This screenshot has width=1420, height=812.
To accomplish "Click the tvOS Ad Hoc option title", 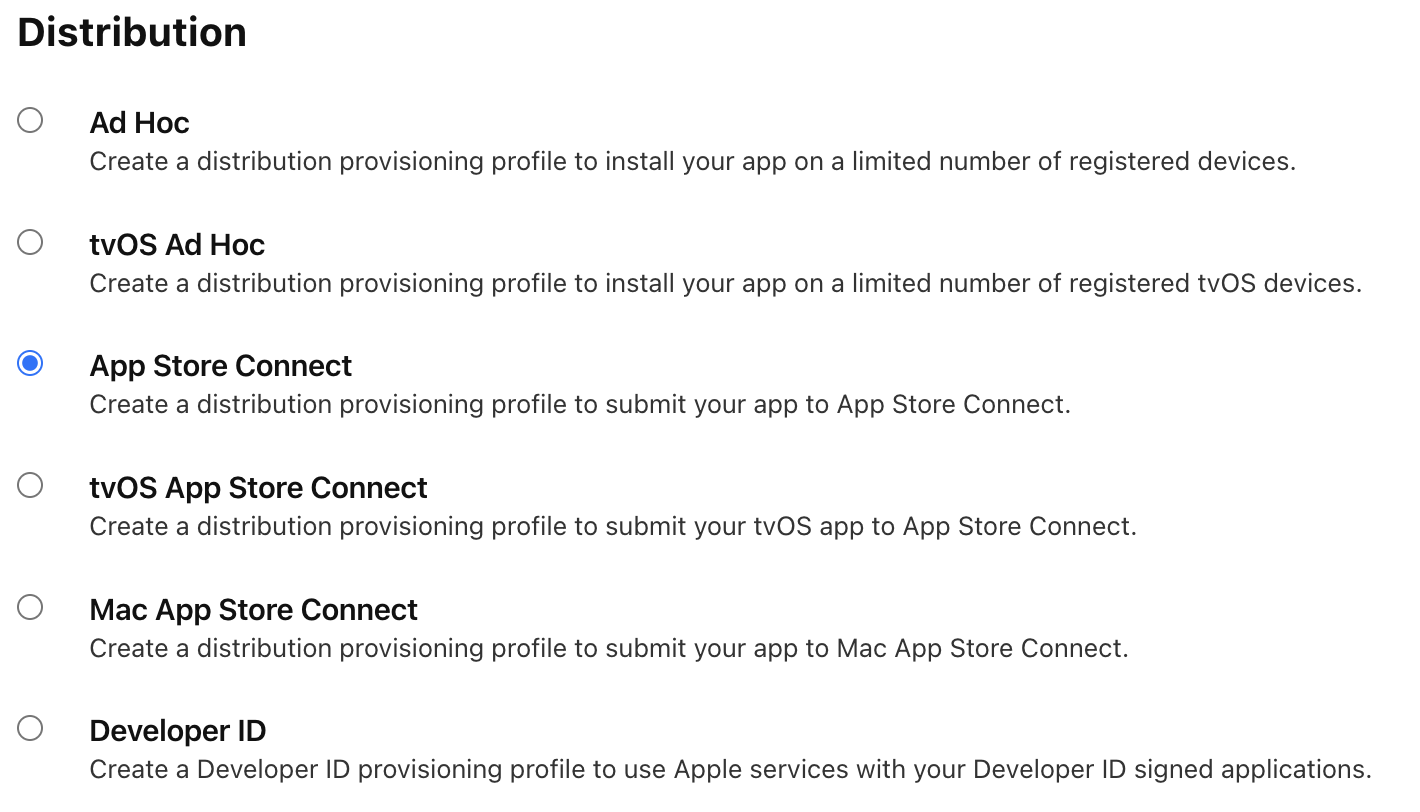I will coord(177,245).
